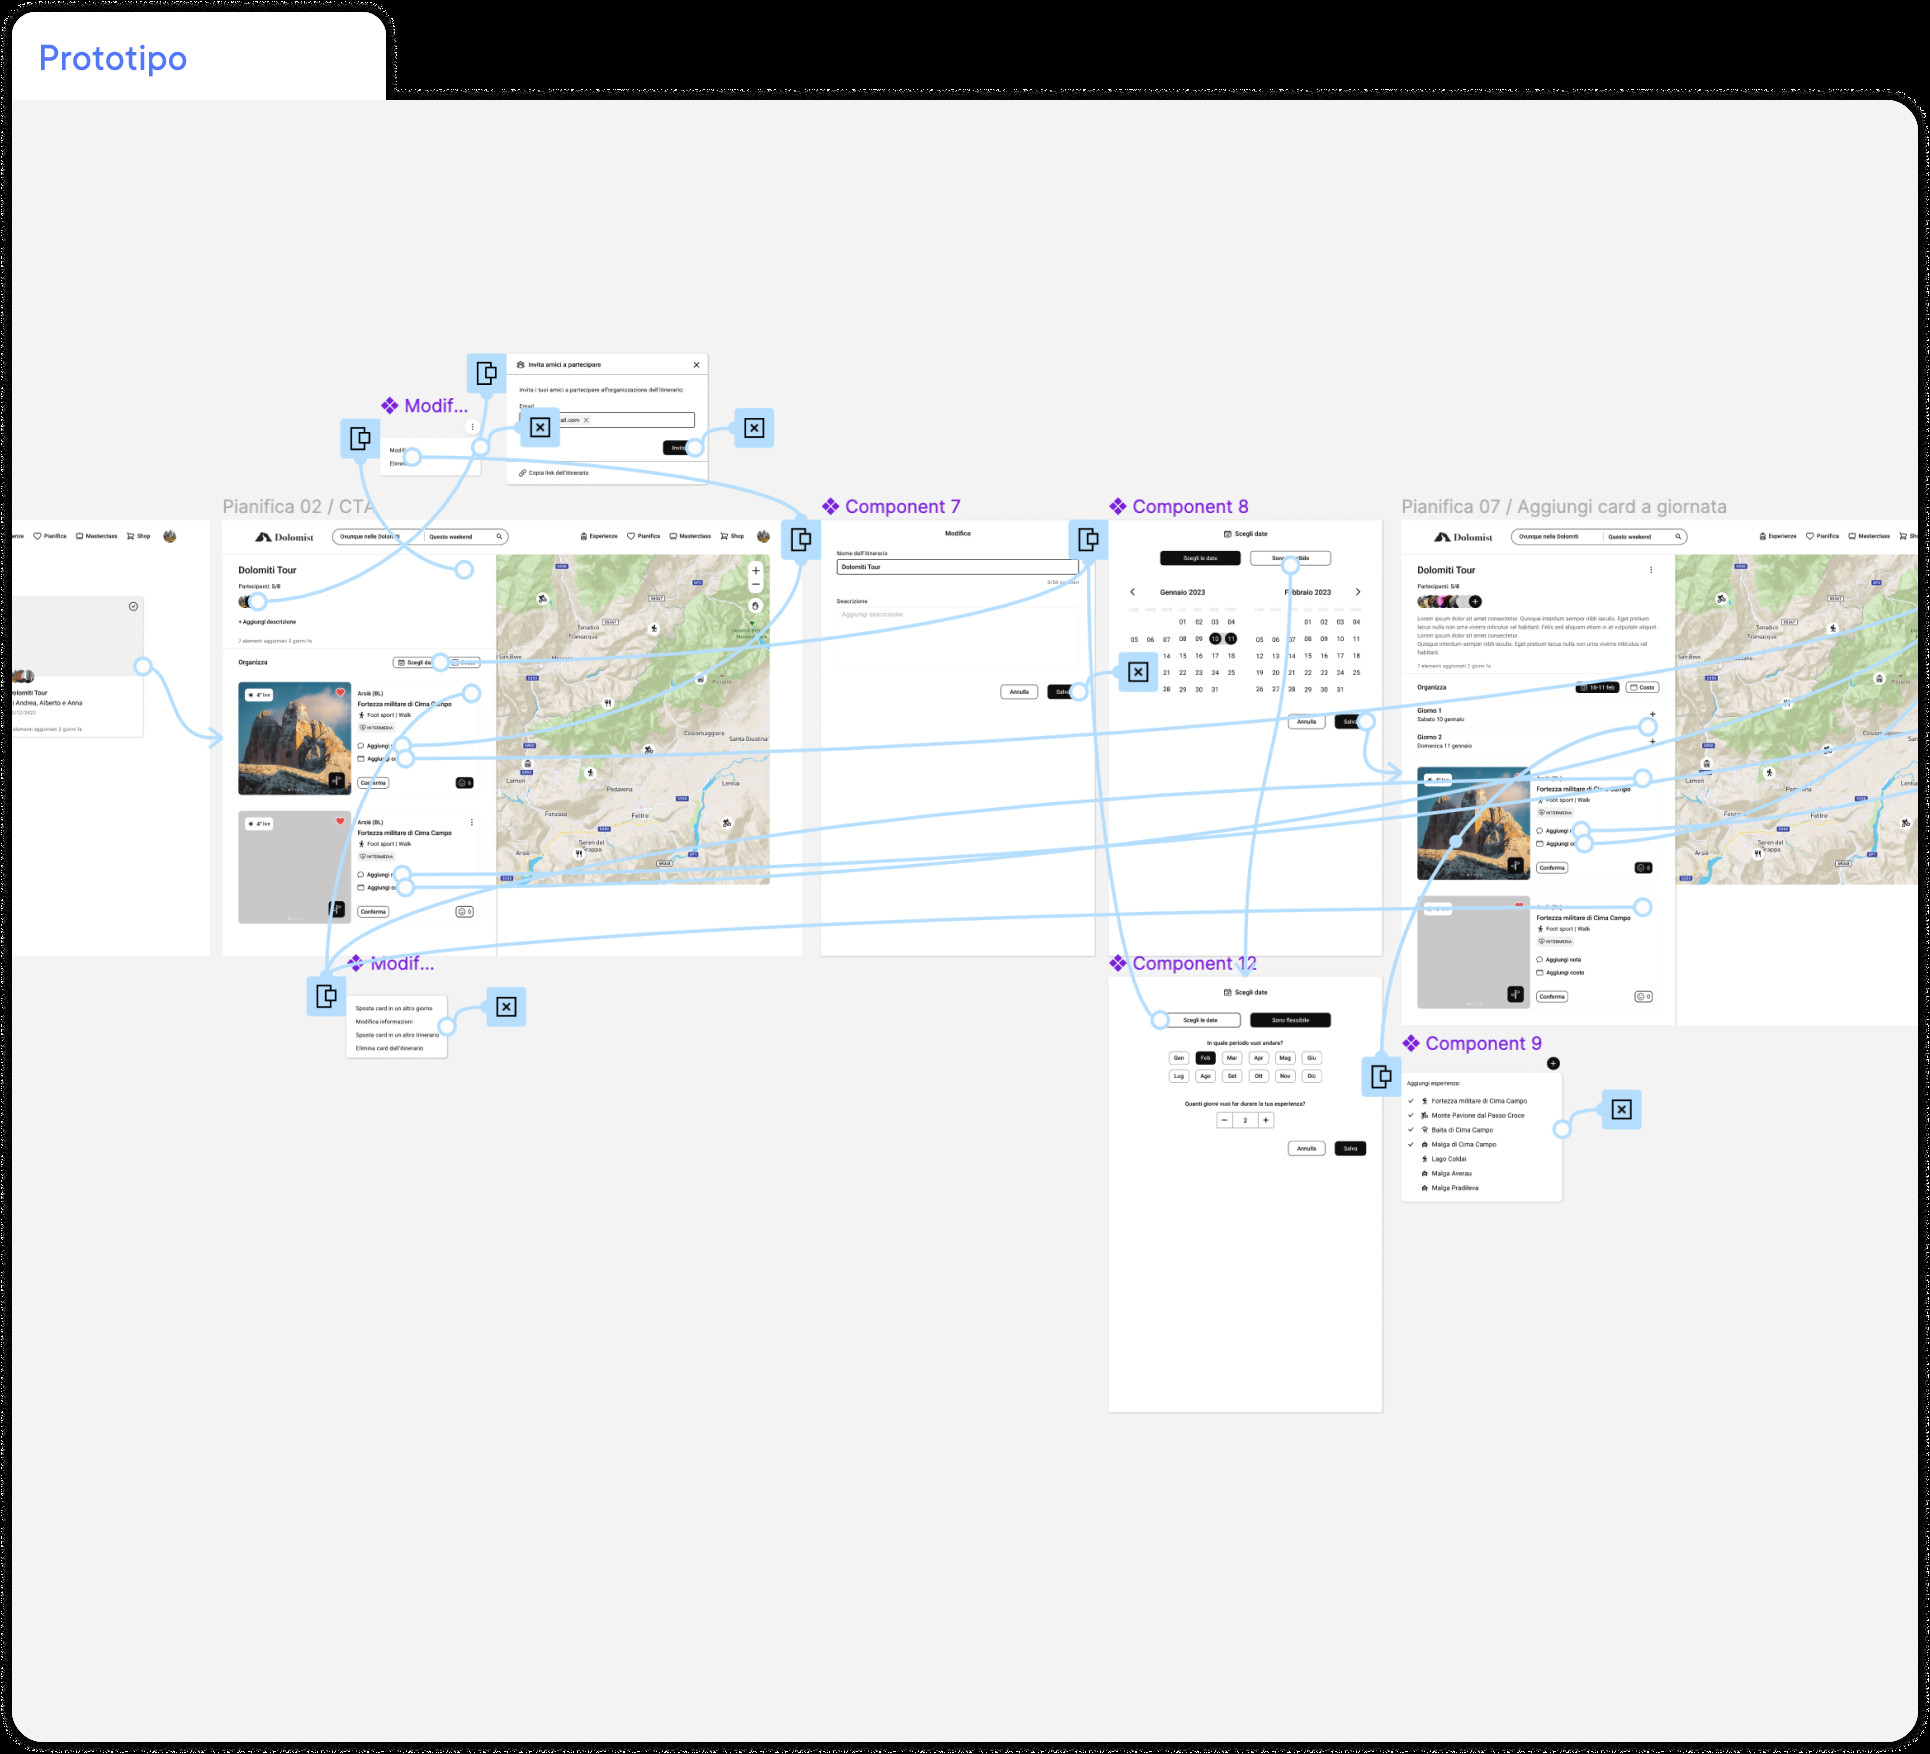The image size is (1930, 1754).
Task: Click close-overlay icon next to Component 9 list
Action: (x=1621, y=1109)
